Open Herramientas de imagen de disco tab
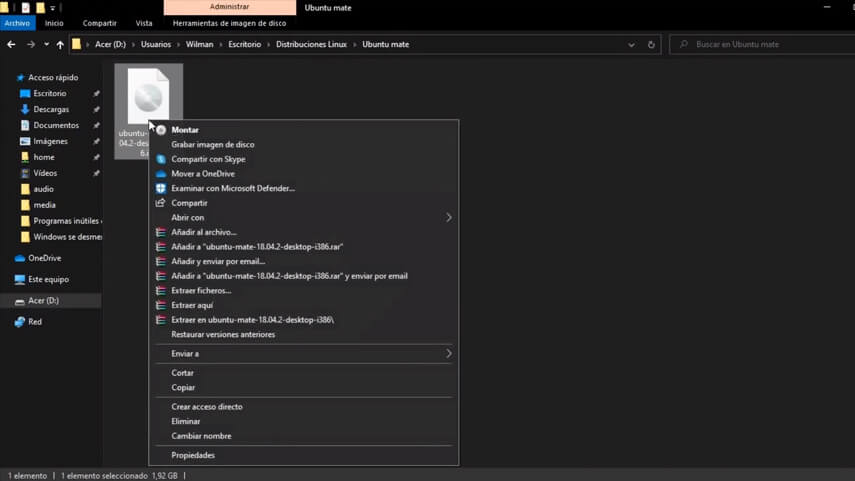Image resolution: width=855 pixels, height=481 pixels. [229, 23]
